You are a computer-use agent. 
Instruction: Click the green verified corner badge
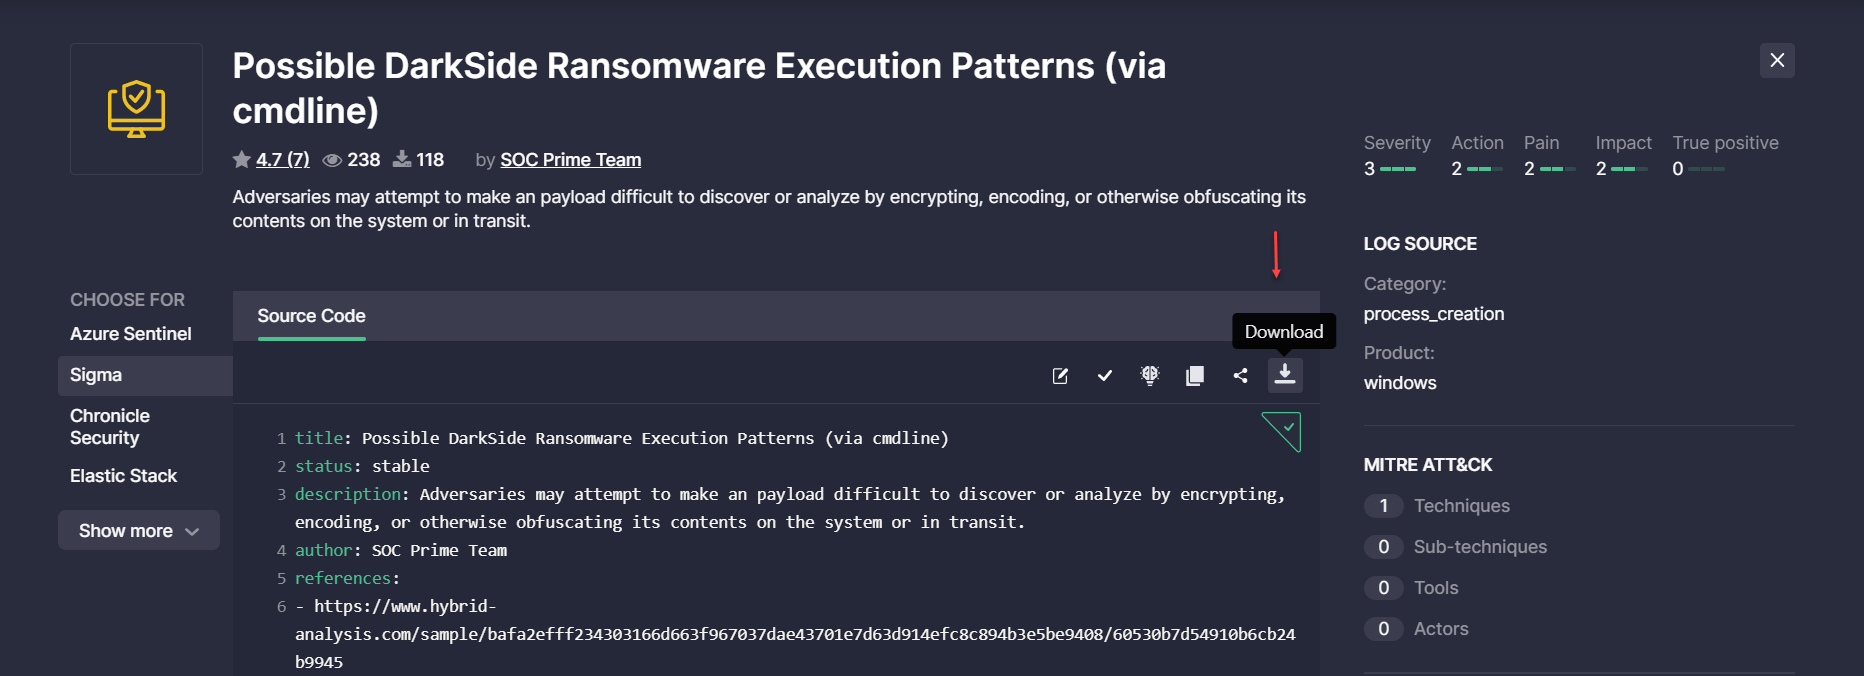pos(1283,431)
